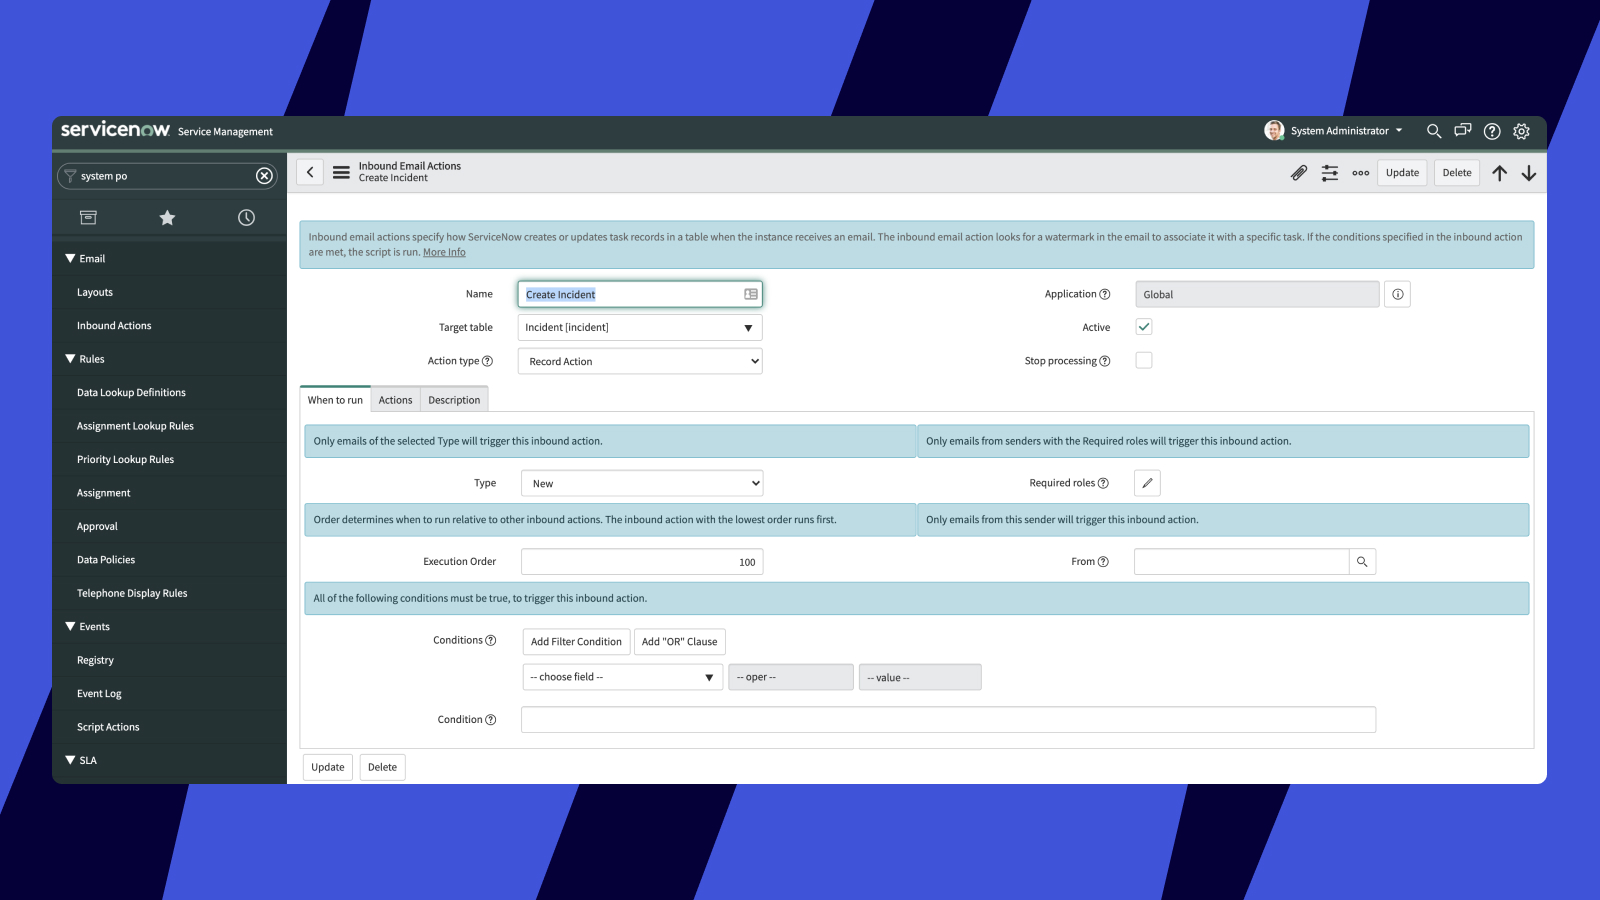Open the paperclip attachments icon
Screen dimensions: 1600x900
(1298, 172)
